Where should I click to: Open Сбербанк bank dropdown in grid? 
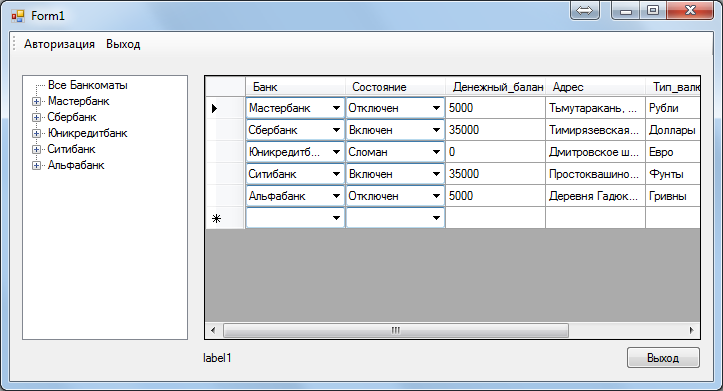tap(336, 130)
